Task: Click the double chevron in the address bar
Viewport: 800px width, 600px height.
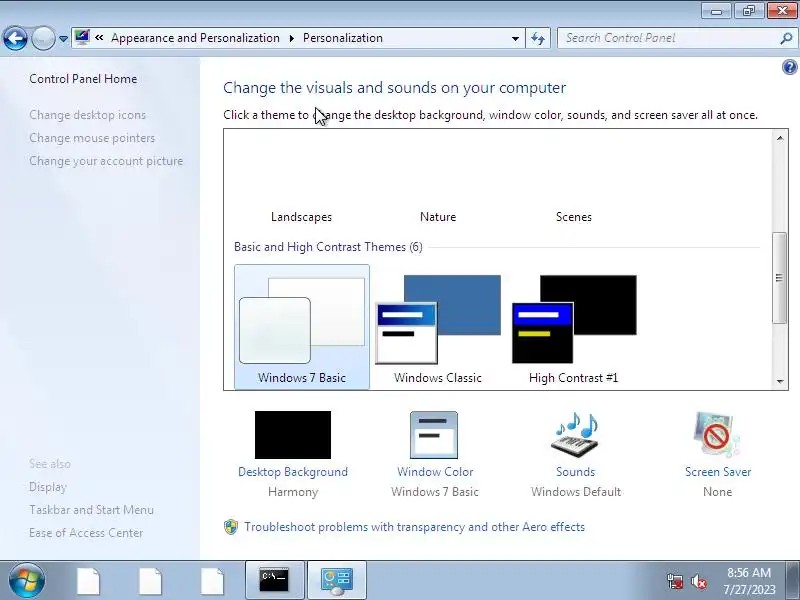Action: (x=99, y=37)
